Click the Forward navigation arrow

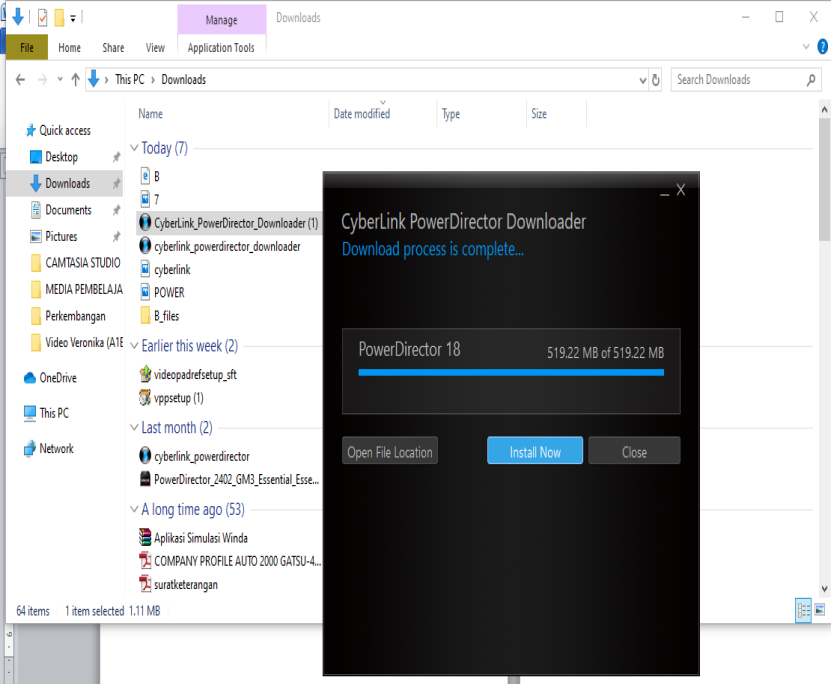[42, 80]
